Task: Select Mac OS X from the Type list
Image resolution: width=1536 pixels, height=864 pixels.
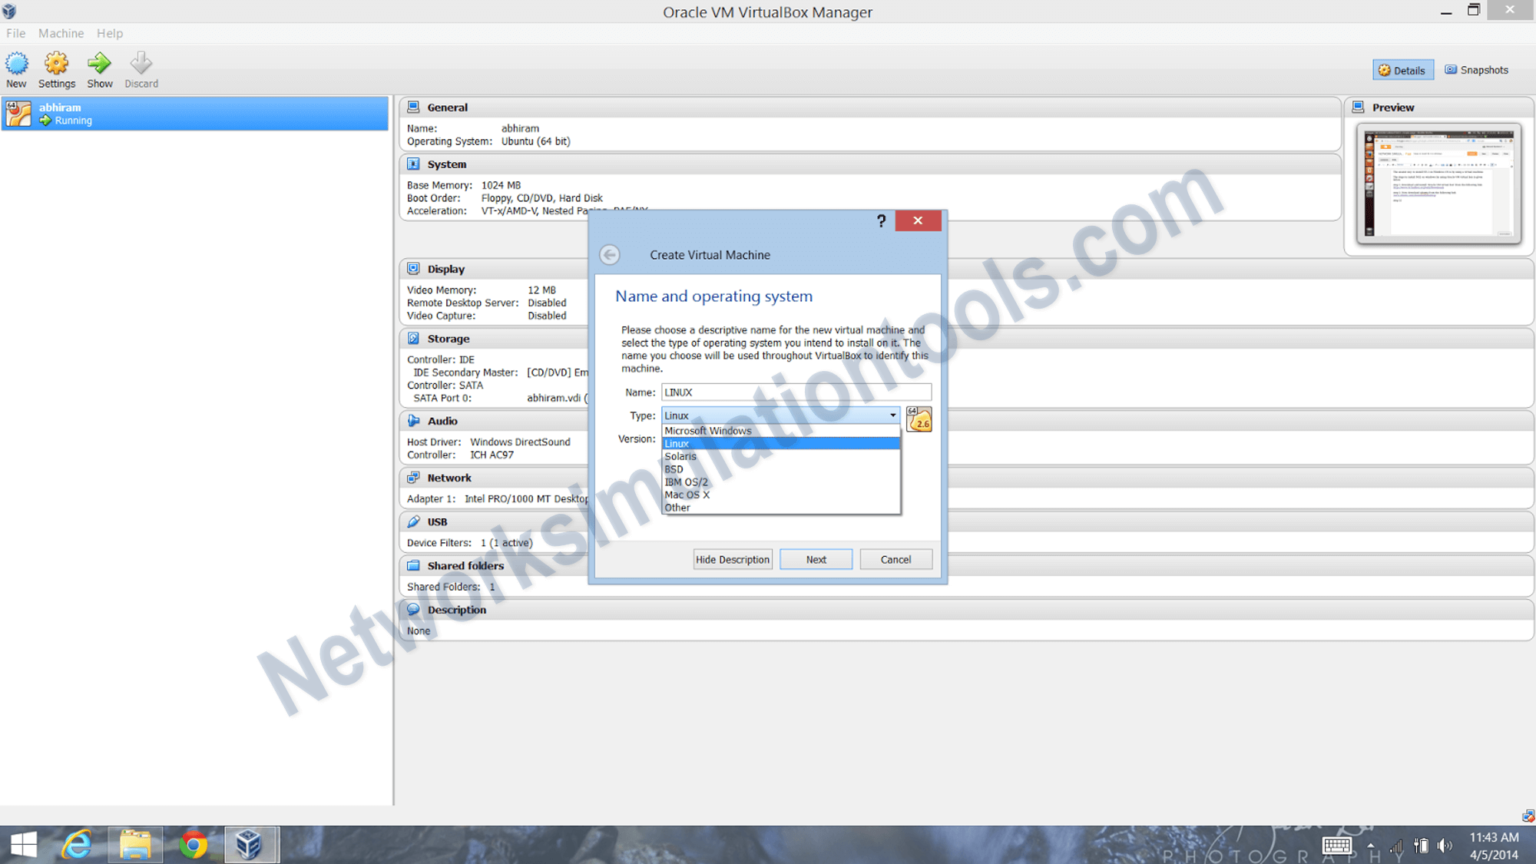Action: [687, 494]
